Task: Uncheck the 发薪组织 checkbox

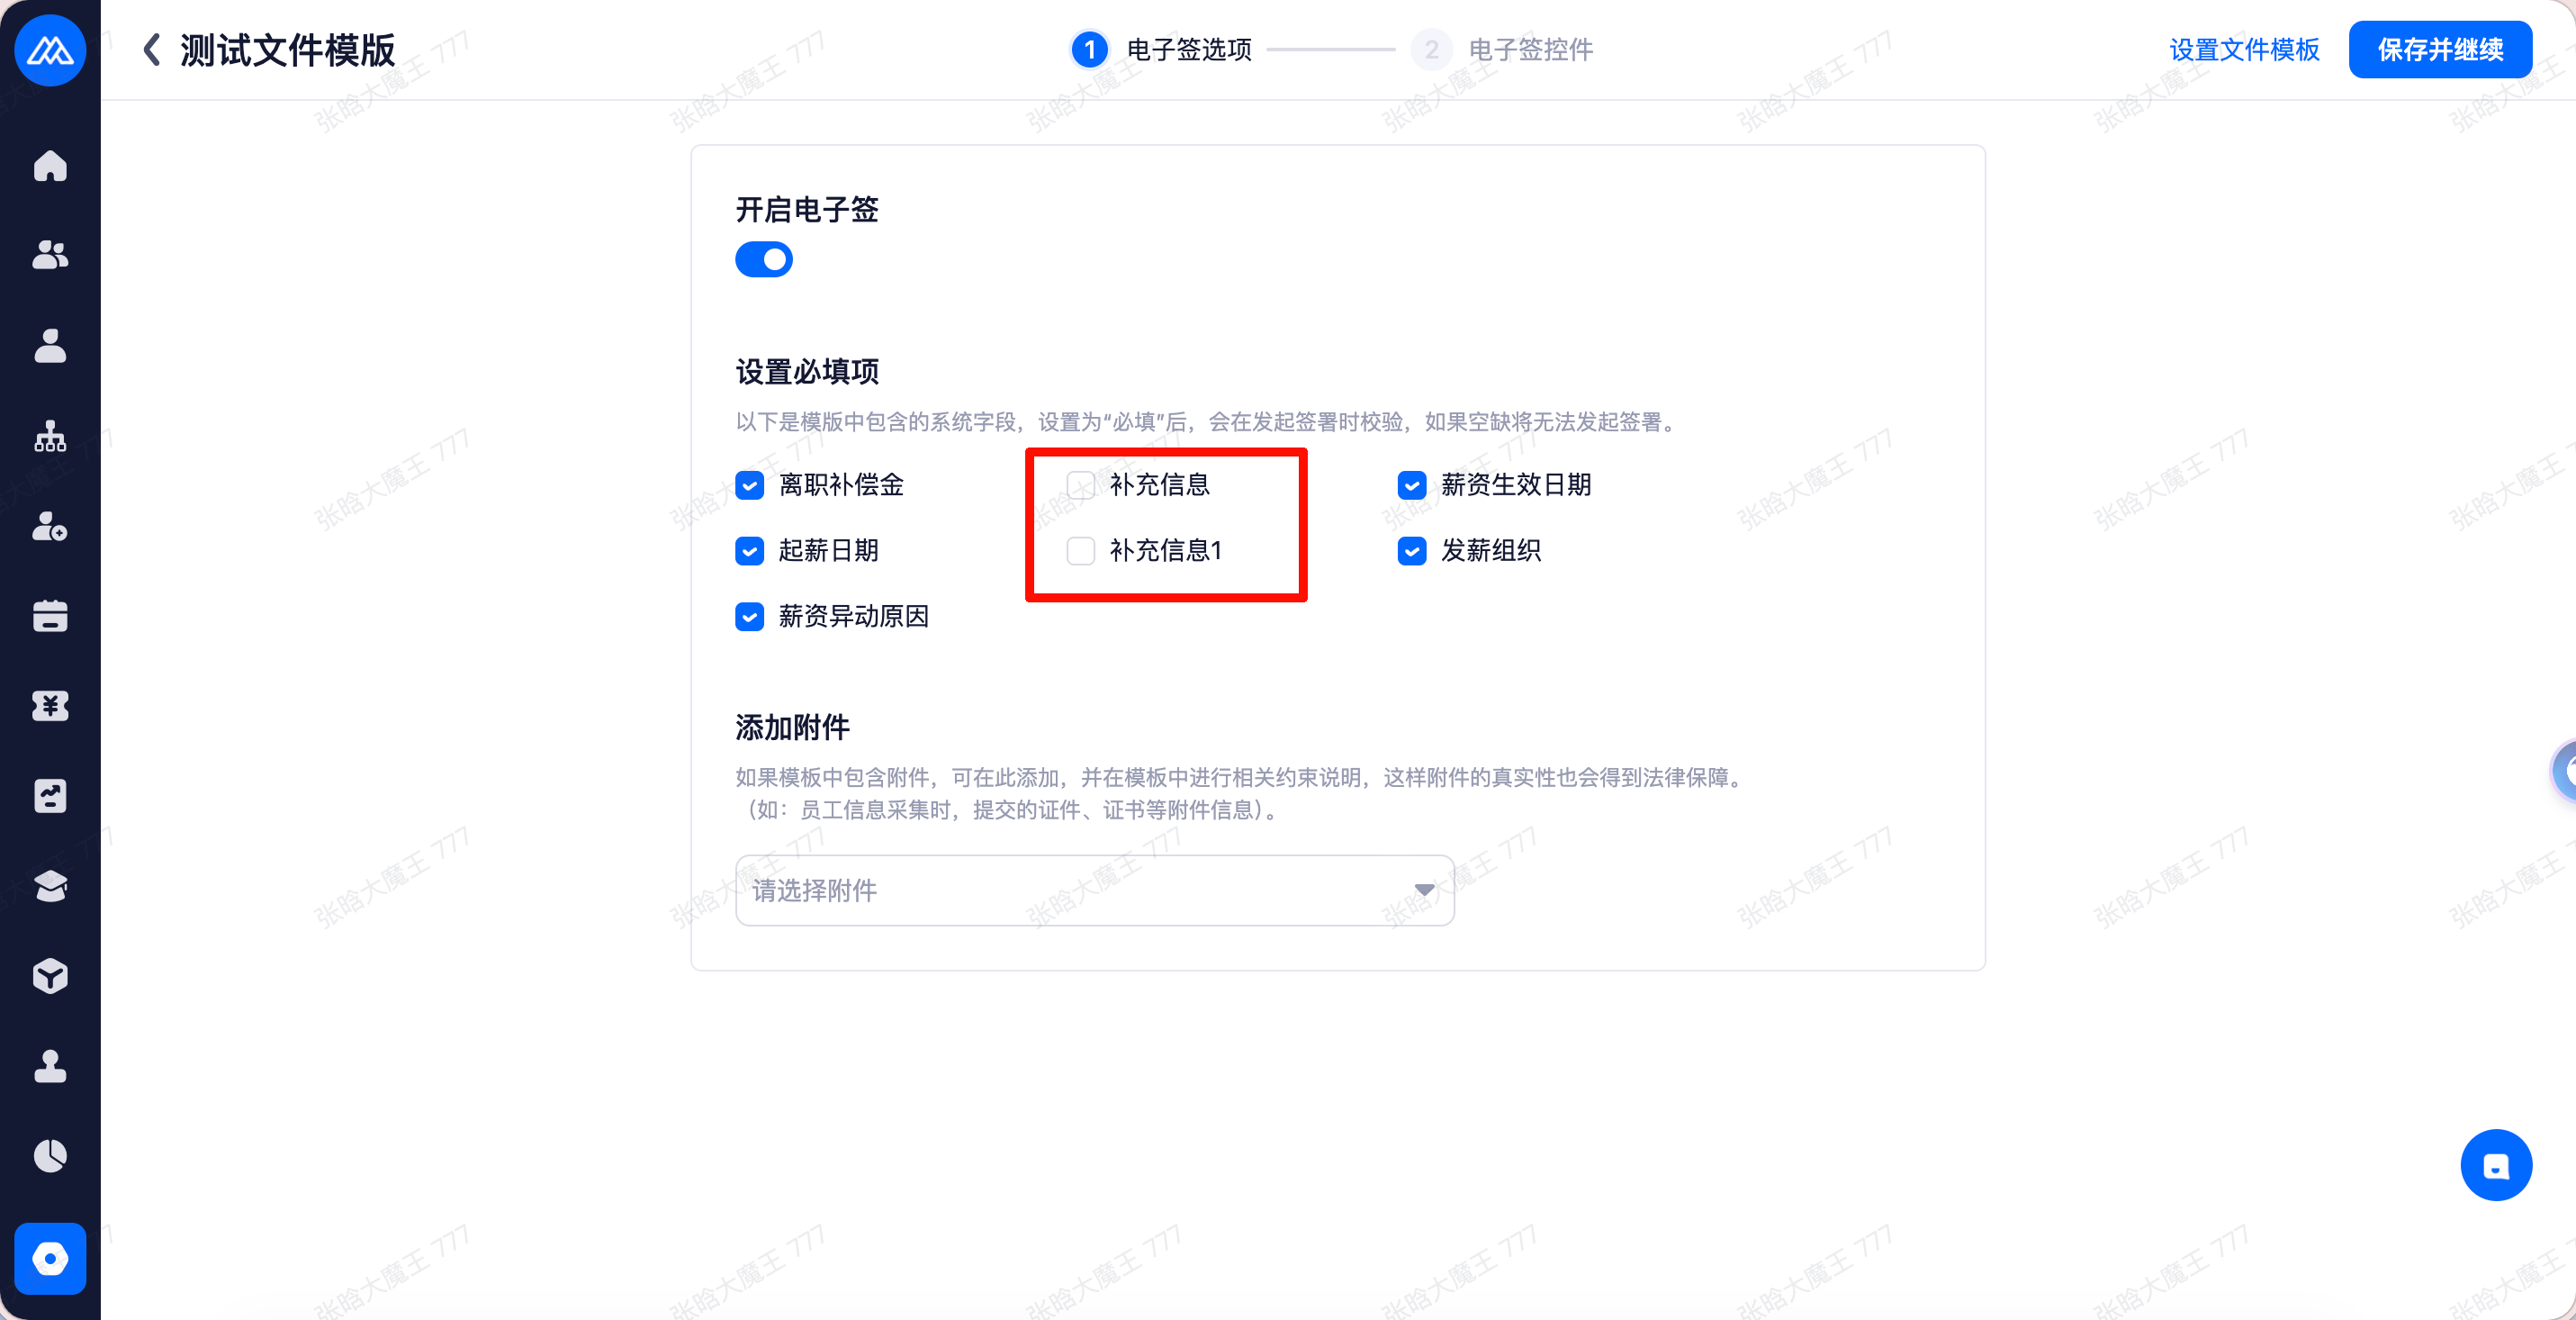Action: tap(1411, 551)
